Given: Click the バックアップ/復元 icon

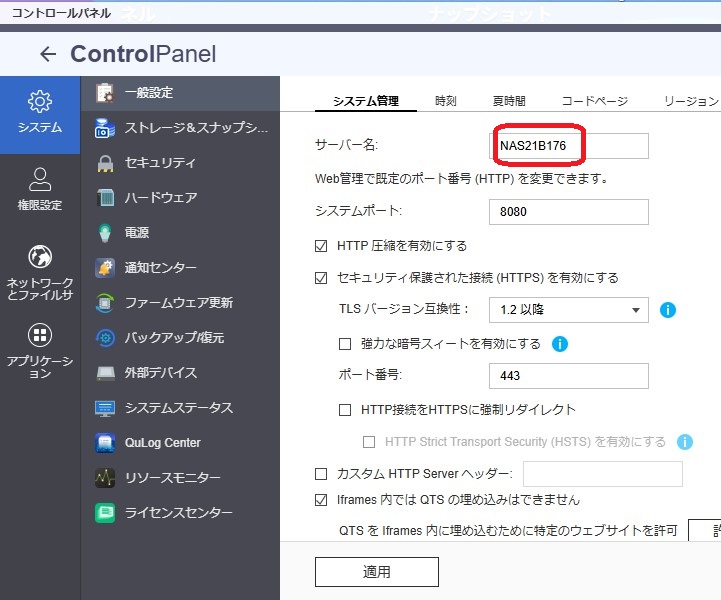Looking at the screenshot, I should [105, 338].
